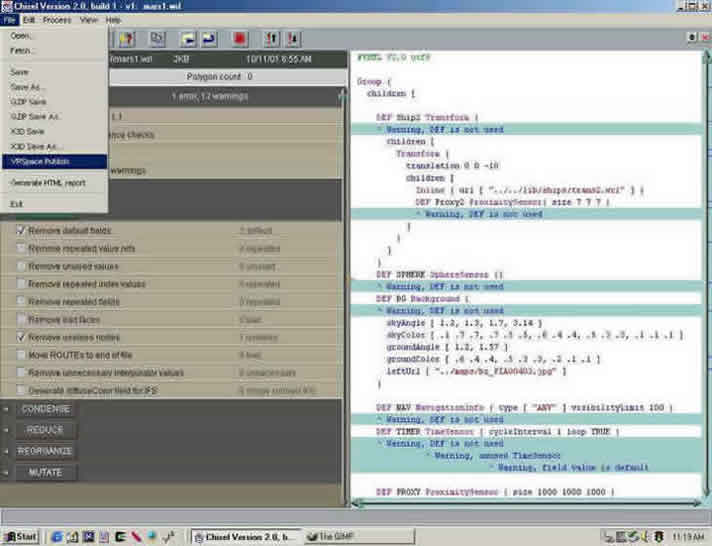Click the next-error red down-arrow icon
This screenshot has width=712, height=546.
[293, 39]
